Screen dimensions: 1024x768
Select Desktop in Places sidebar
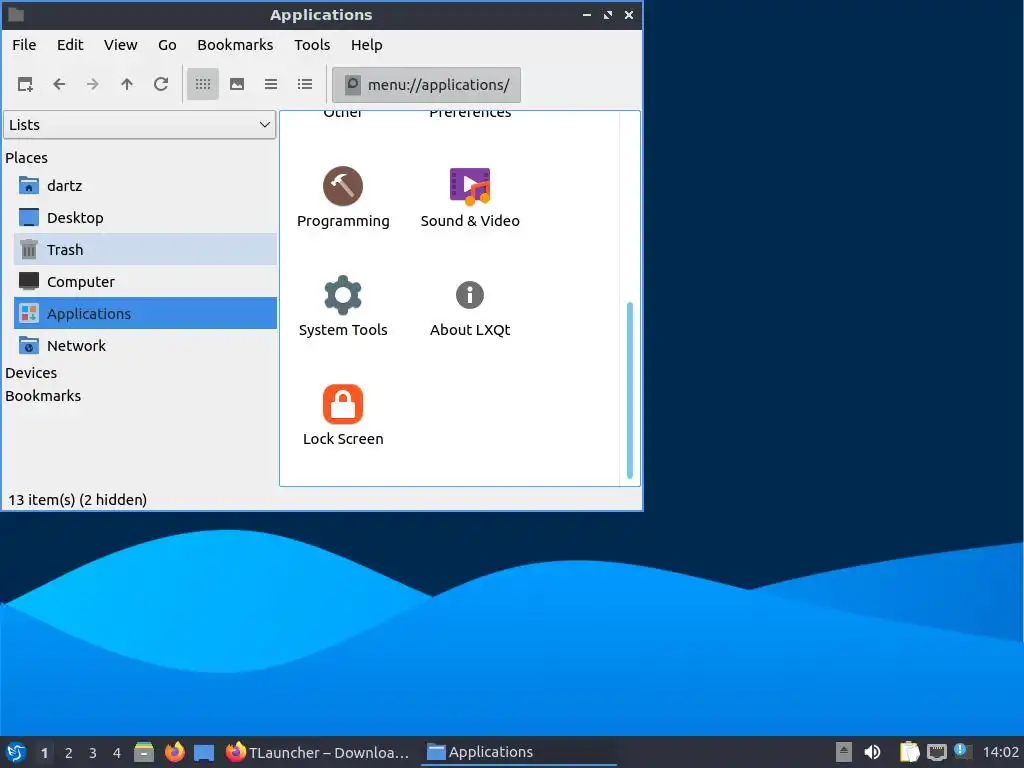click(x=145, y=217)
